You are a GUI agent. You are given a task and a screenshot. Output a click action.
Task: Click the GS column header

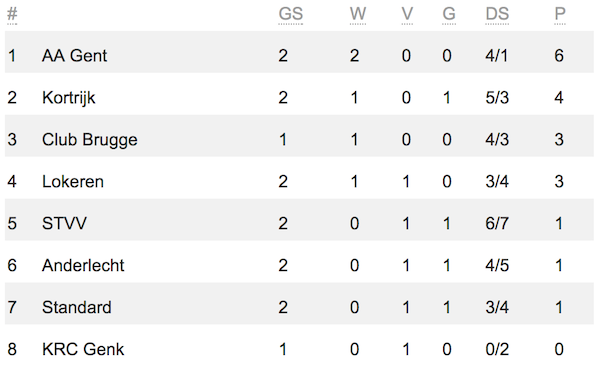tap(290, 15)
